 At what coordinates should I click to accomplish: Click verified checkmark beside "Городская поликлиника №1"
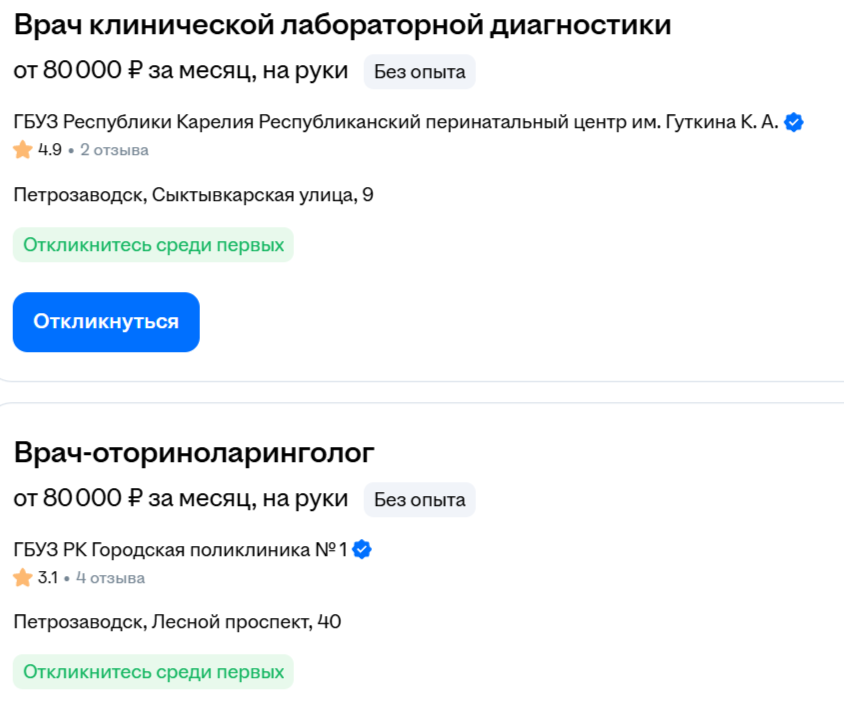tap(363, 549)
